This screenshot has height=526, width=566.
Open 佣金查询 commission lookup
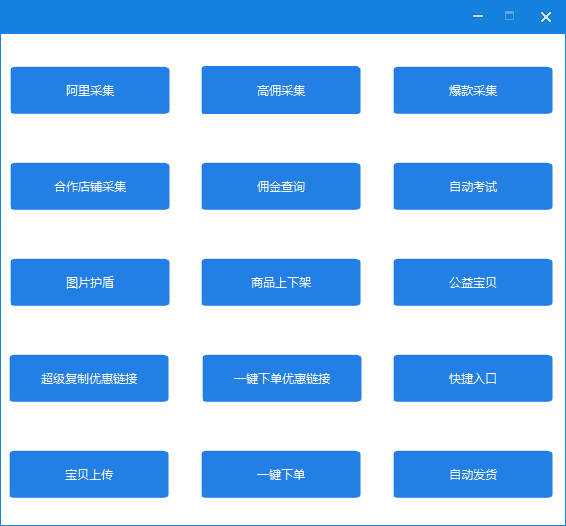click(281, 186)
